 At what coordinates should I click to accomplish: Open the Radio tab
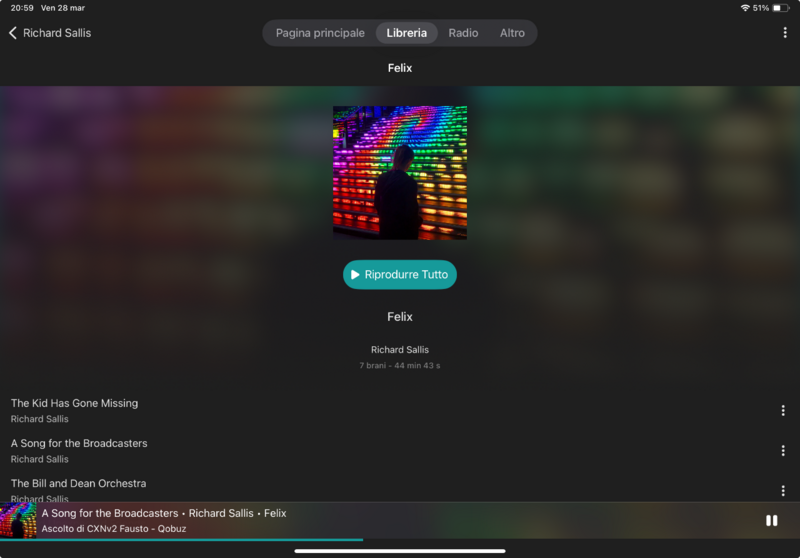pos(463,33)
